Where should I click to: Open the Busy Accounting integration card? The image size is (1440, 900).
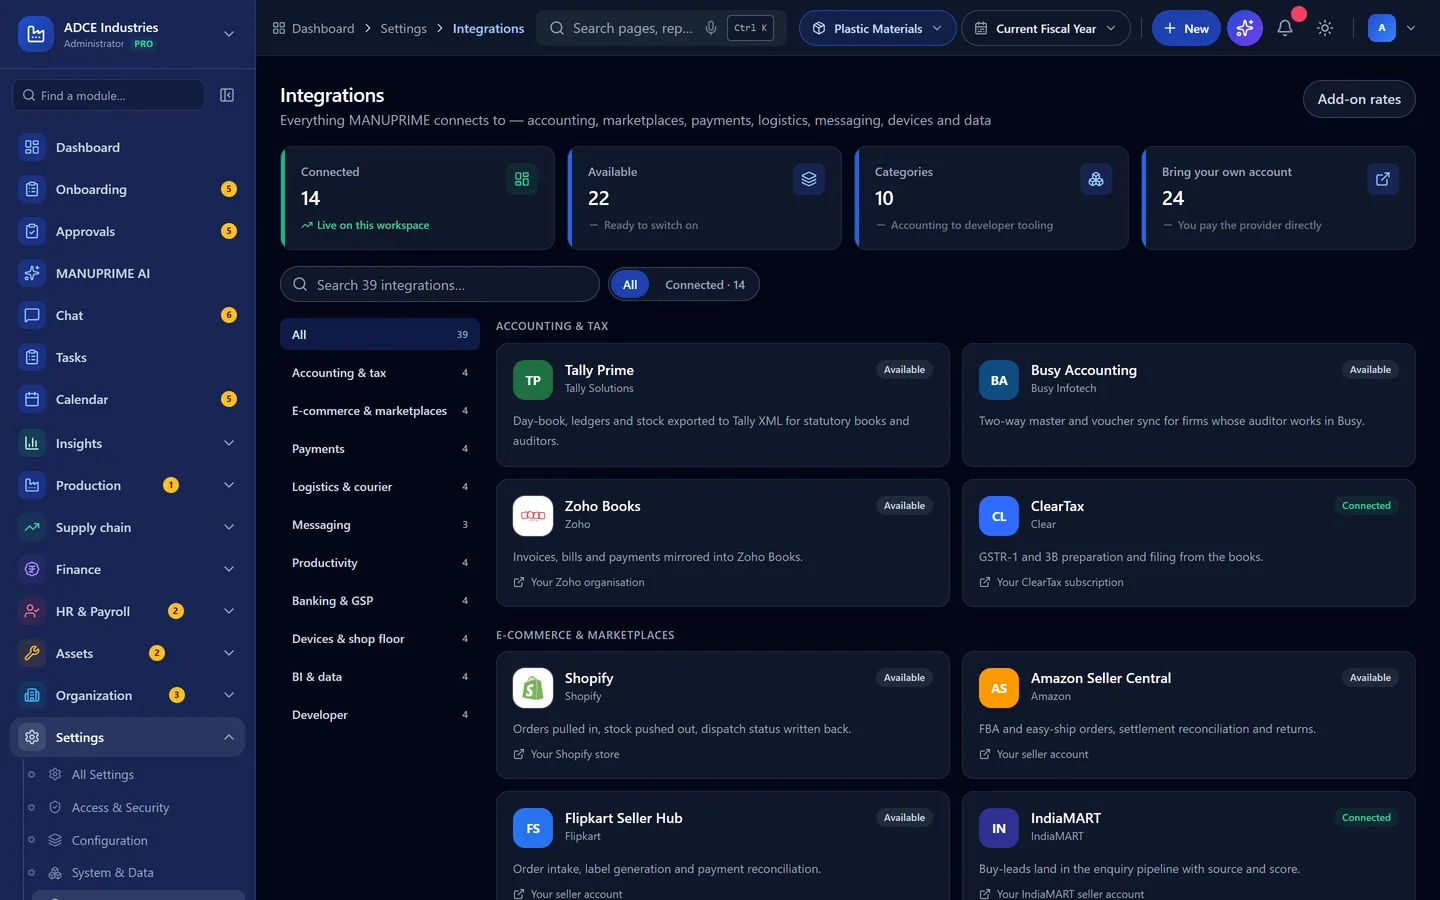click(x=1188, y=405)
